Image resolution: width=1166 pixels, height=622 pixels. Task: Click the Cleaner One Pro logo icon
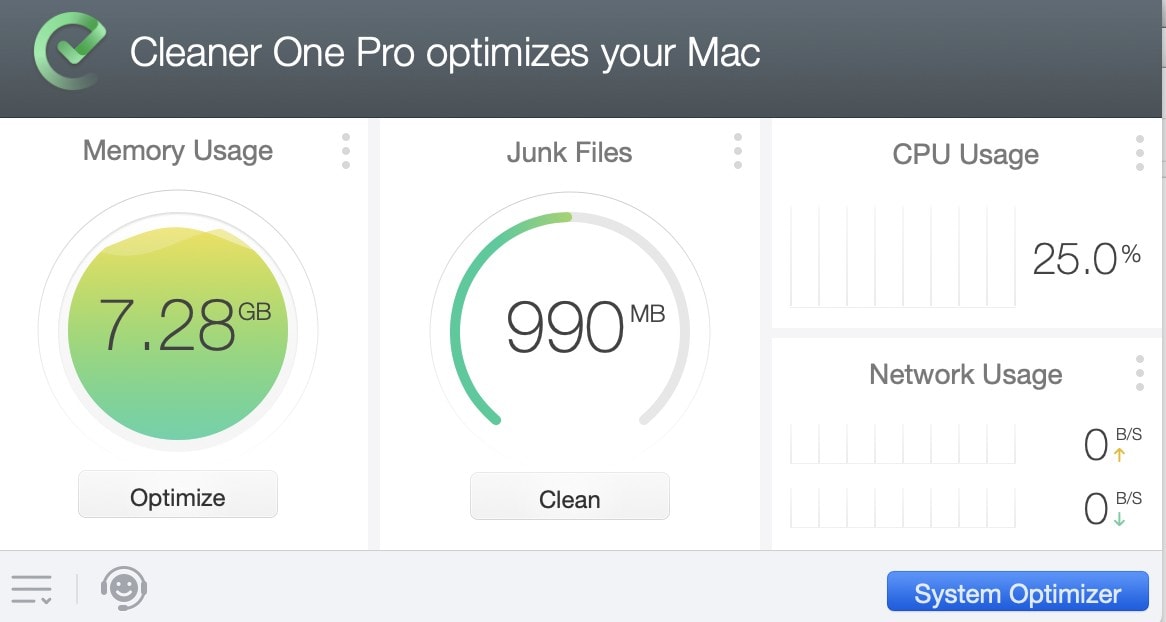[68, 52]
